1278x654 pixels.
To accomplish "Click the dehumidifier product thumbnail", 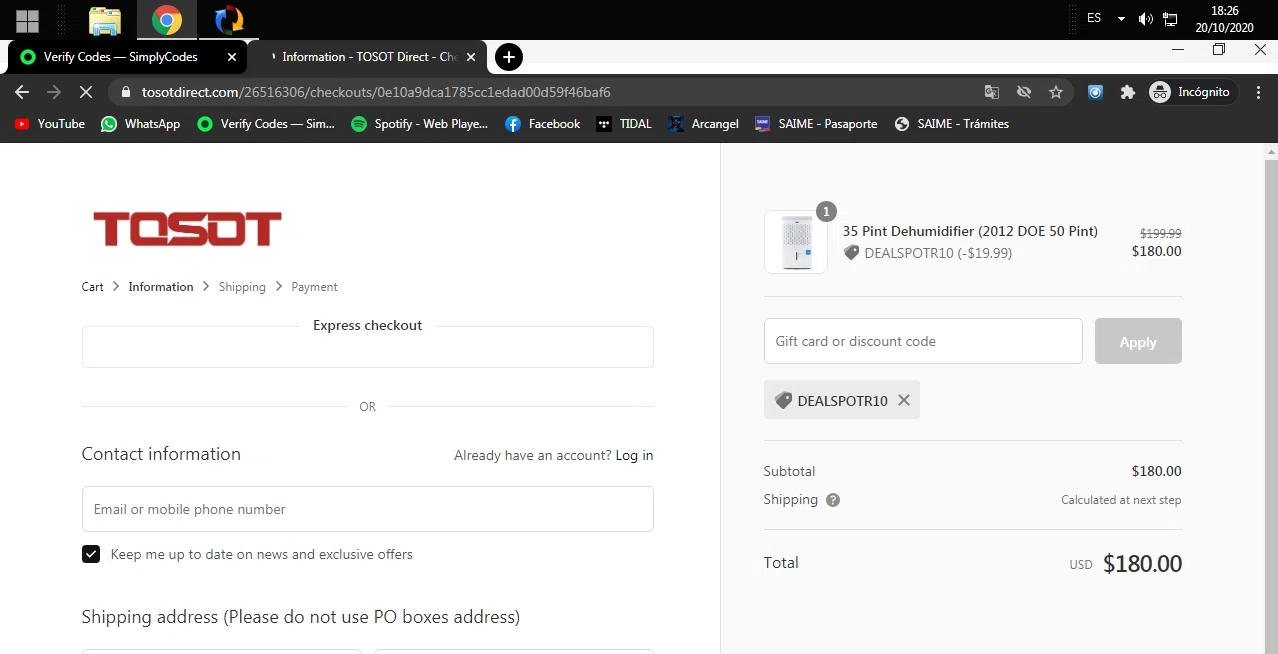I will [796, 242].
